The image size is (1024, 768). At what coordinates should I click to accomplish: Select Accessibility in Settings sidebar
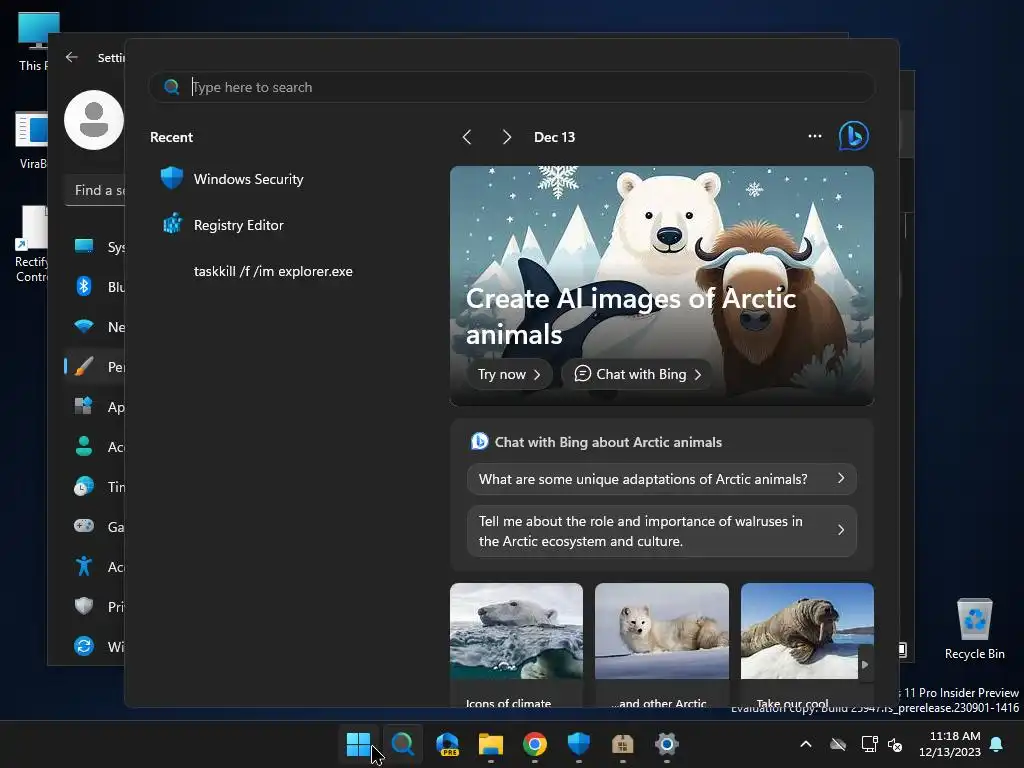(95, 566)
